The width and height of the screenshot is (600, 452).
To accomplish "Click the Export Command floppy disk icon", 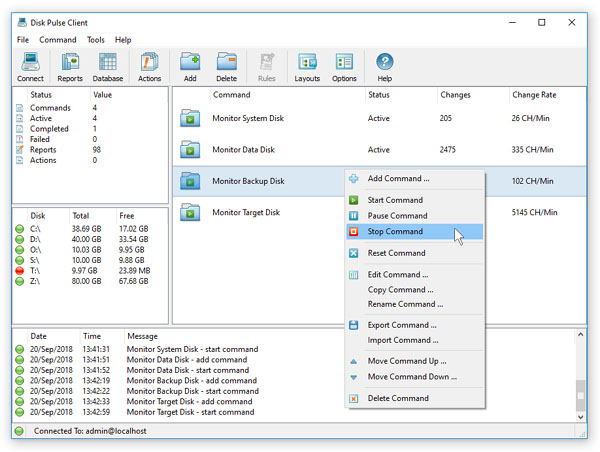I will pyautogui.click(x=354, y=325).
